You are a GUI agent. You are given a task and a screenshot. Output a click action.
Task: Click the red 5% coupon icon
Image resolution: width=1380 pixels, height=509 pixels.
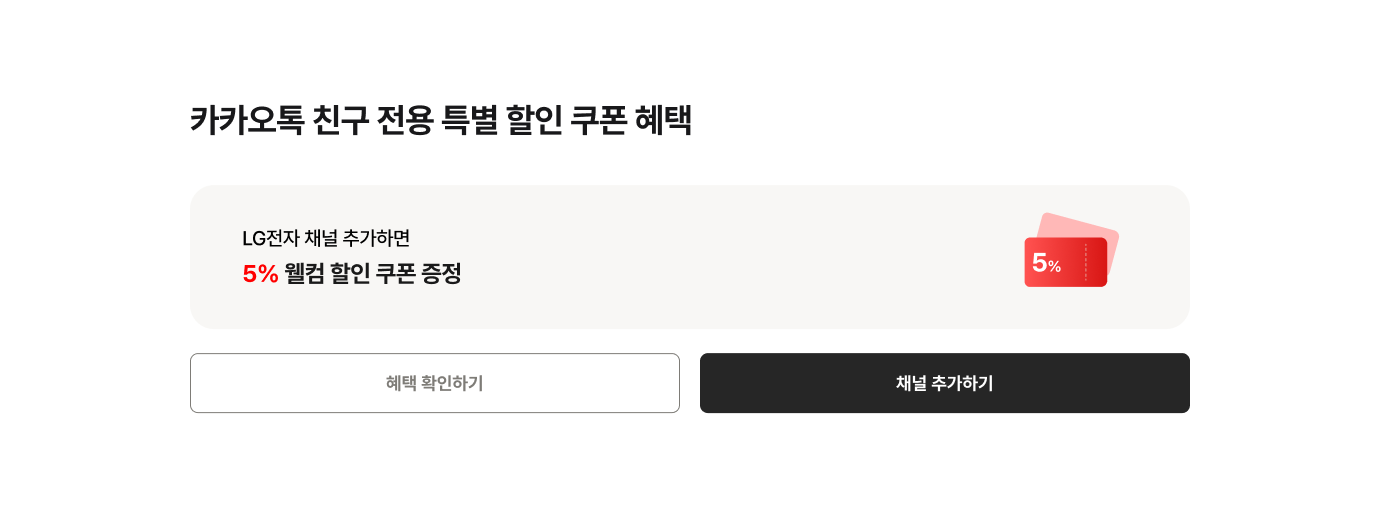(x=1065, y=262)
